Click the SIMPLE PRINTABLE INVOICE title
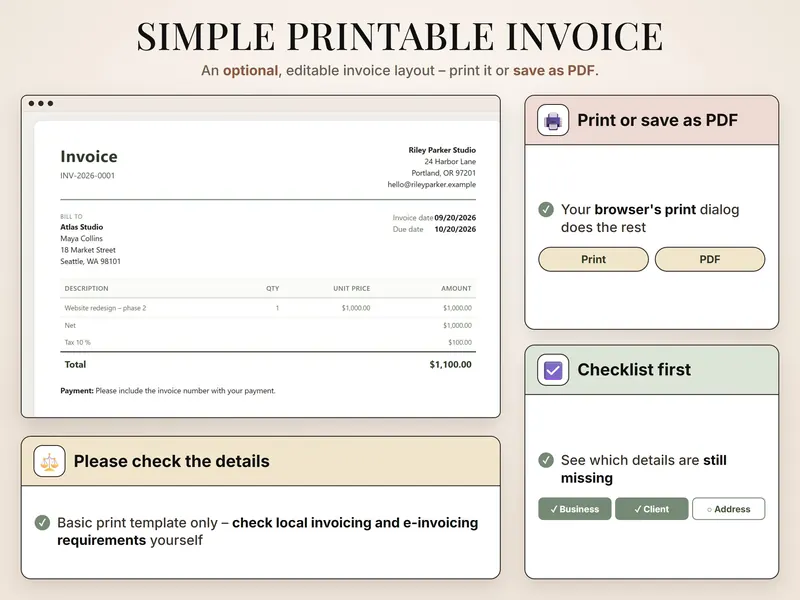 point(399,37)
